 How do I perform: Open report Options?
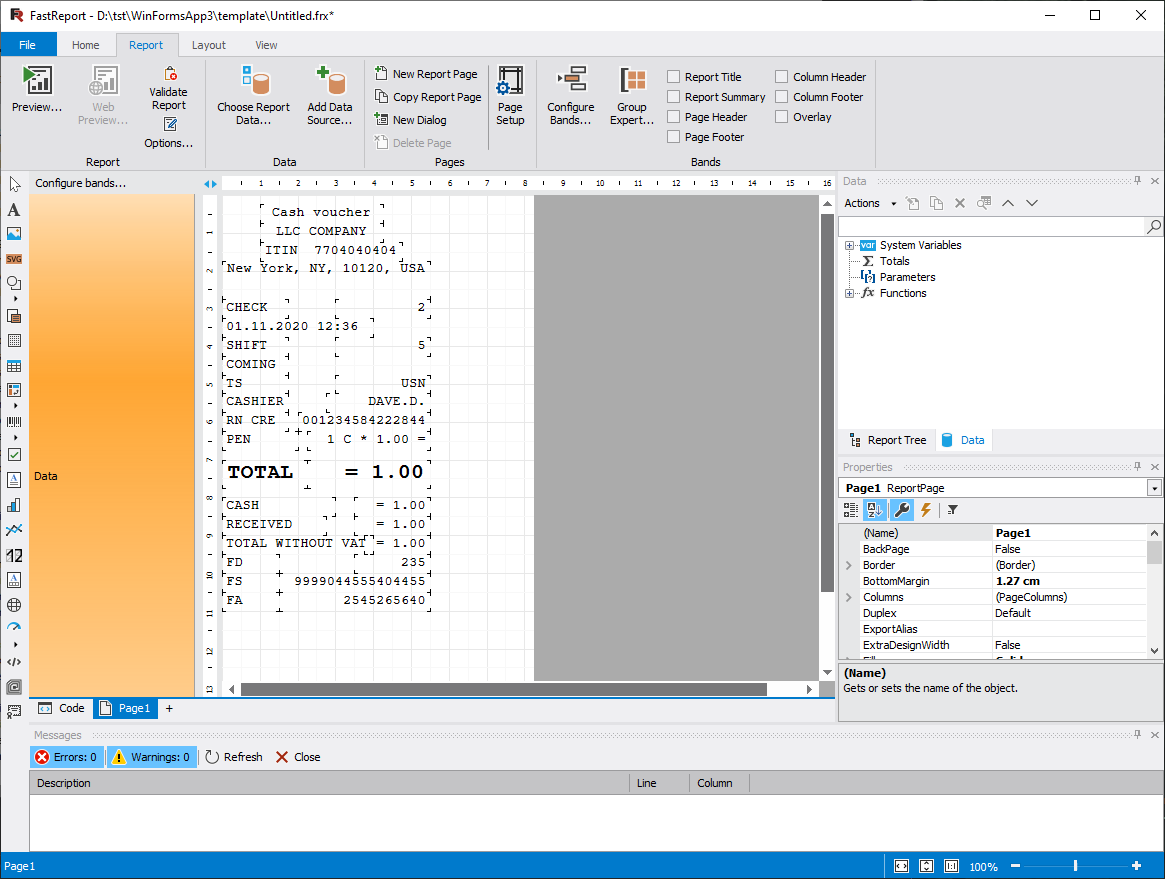click(169, 132)
